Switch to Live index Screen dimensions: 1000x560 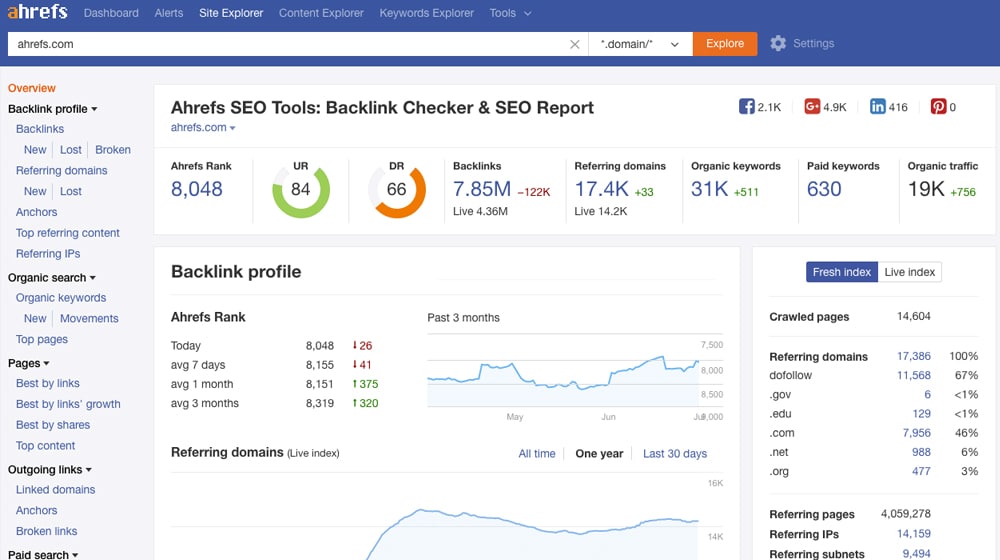[x=909, y=272]
